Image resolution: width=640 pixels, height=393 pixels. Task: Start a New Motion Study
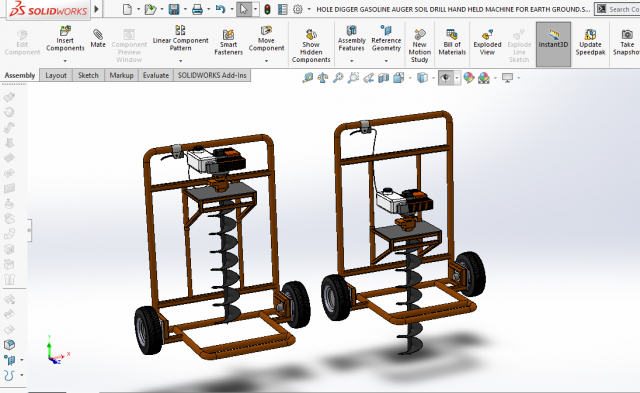click(420, 46)
